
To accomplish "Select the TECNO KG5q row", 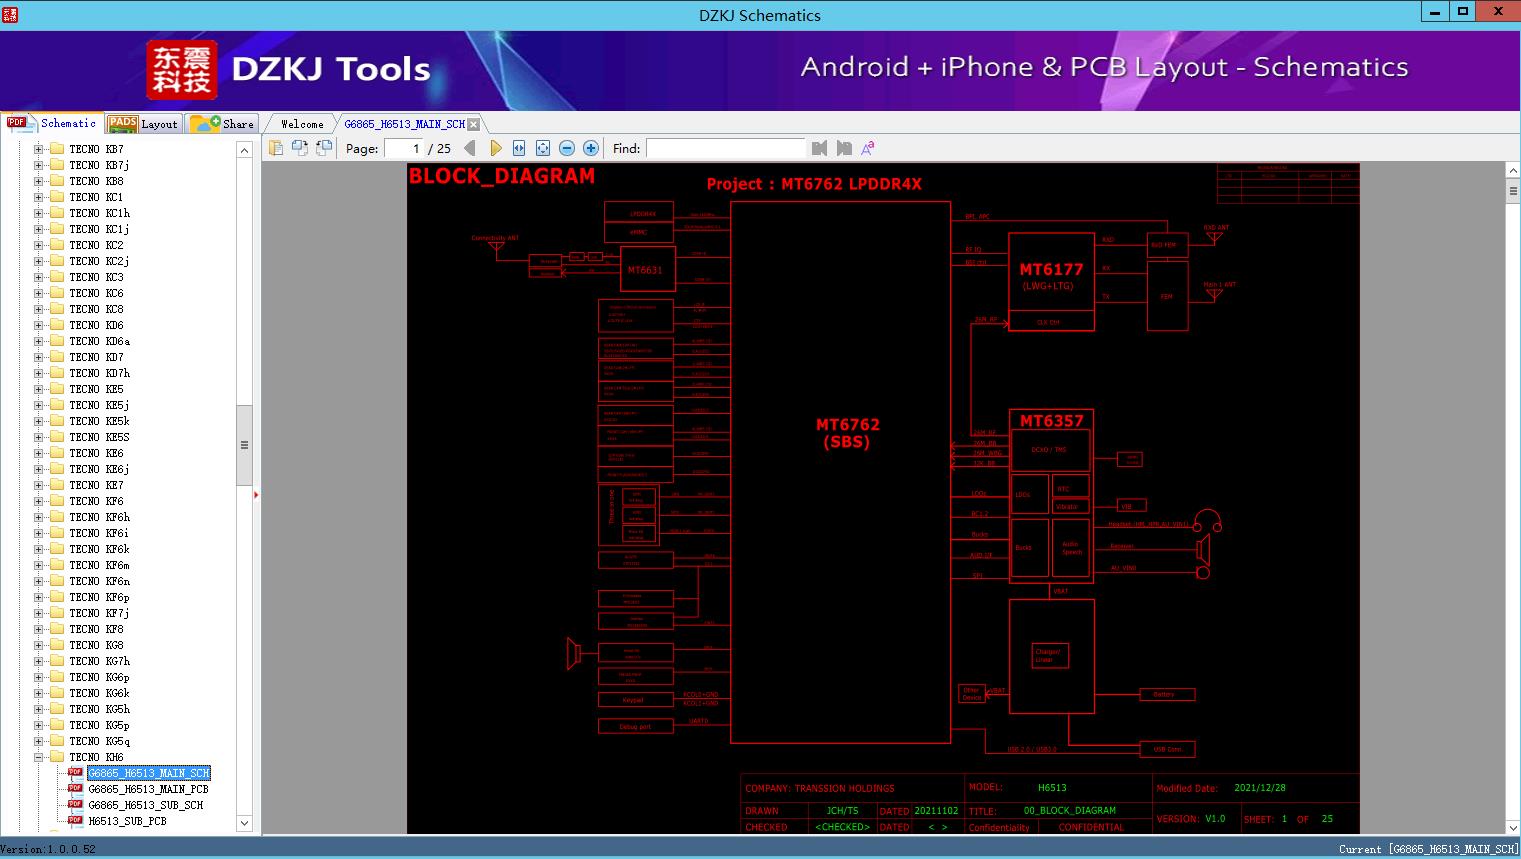I will (x=99, y=741).
